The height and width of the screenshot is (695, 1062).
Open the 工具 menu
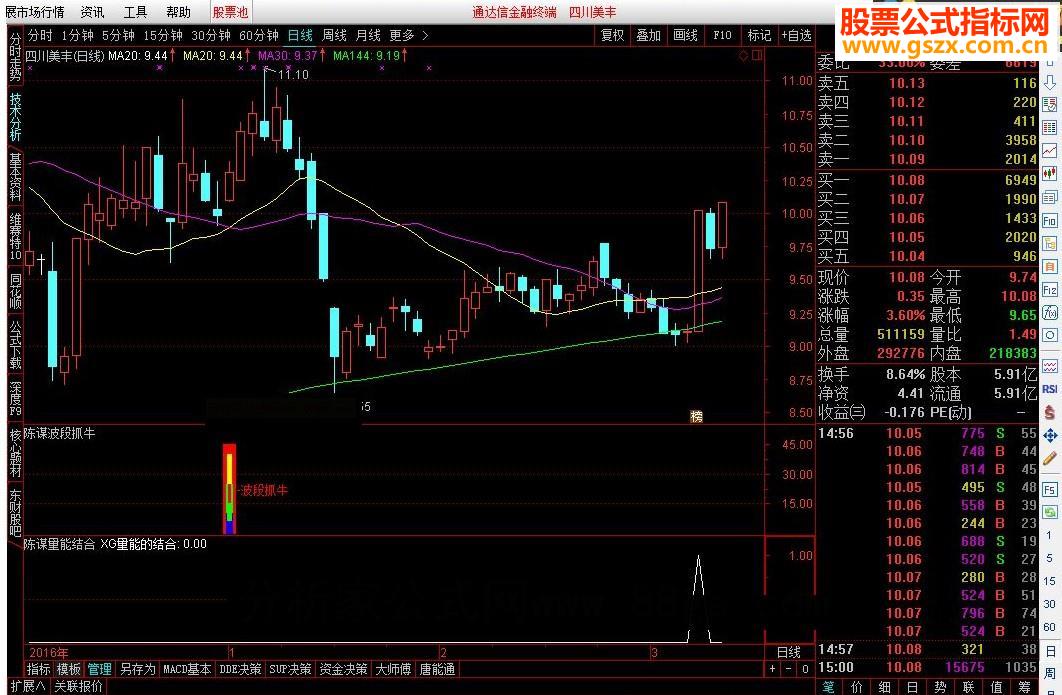(135, 12)
